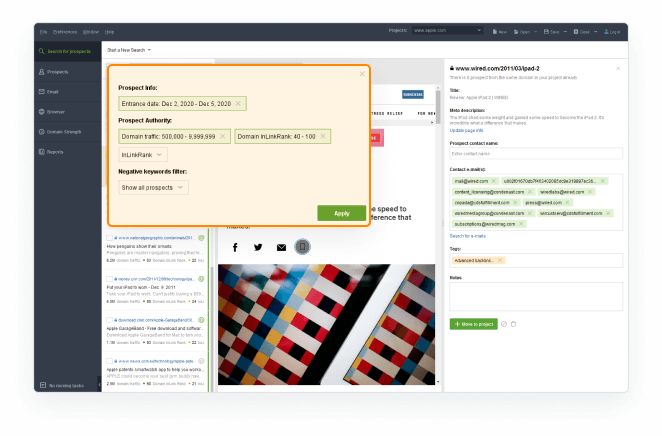Click 'How penguins show their smarts' title
Screen dimensions: 662x436
pyautogui.click(x=139, y=246)
